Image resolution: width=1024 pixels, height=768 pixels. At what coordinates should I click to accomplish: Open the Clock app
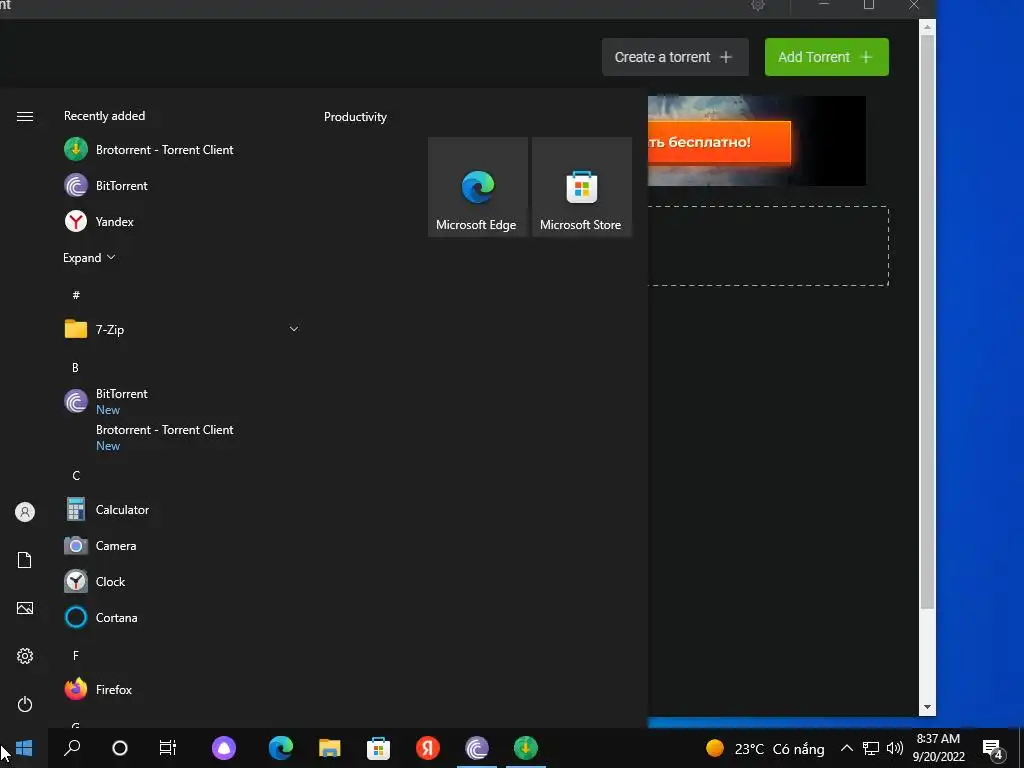coord(95,581)
